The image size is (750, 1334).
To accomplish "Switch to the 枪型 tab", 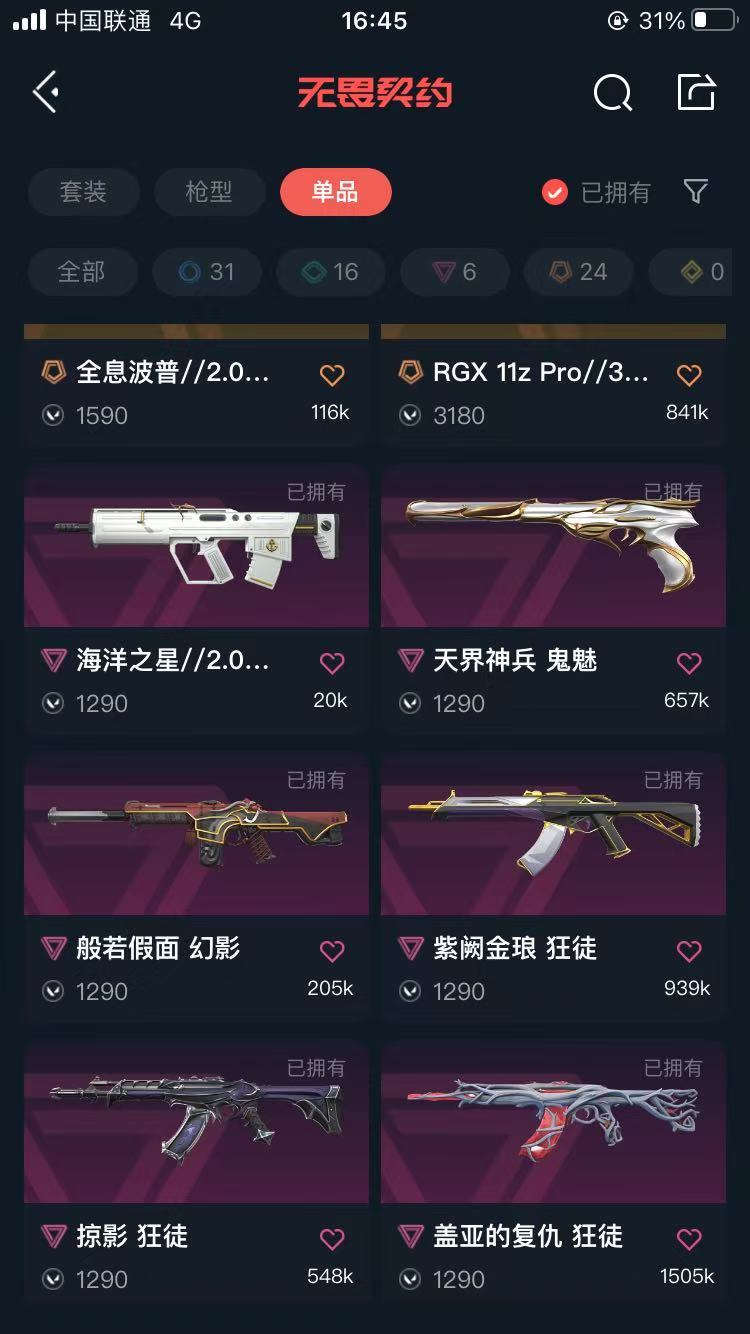I will click(x=209, y=192).
